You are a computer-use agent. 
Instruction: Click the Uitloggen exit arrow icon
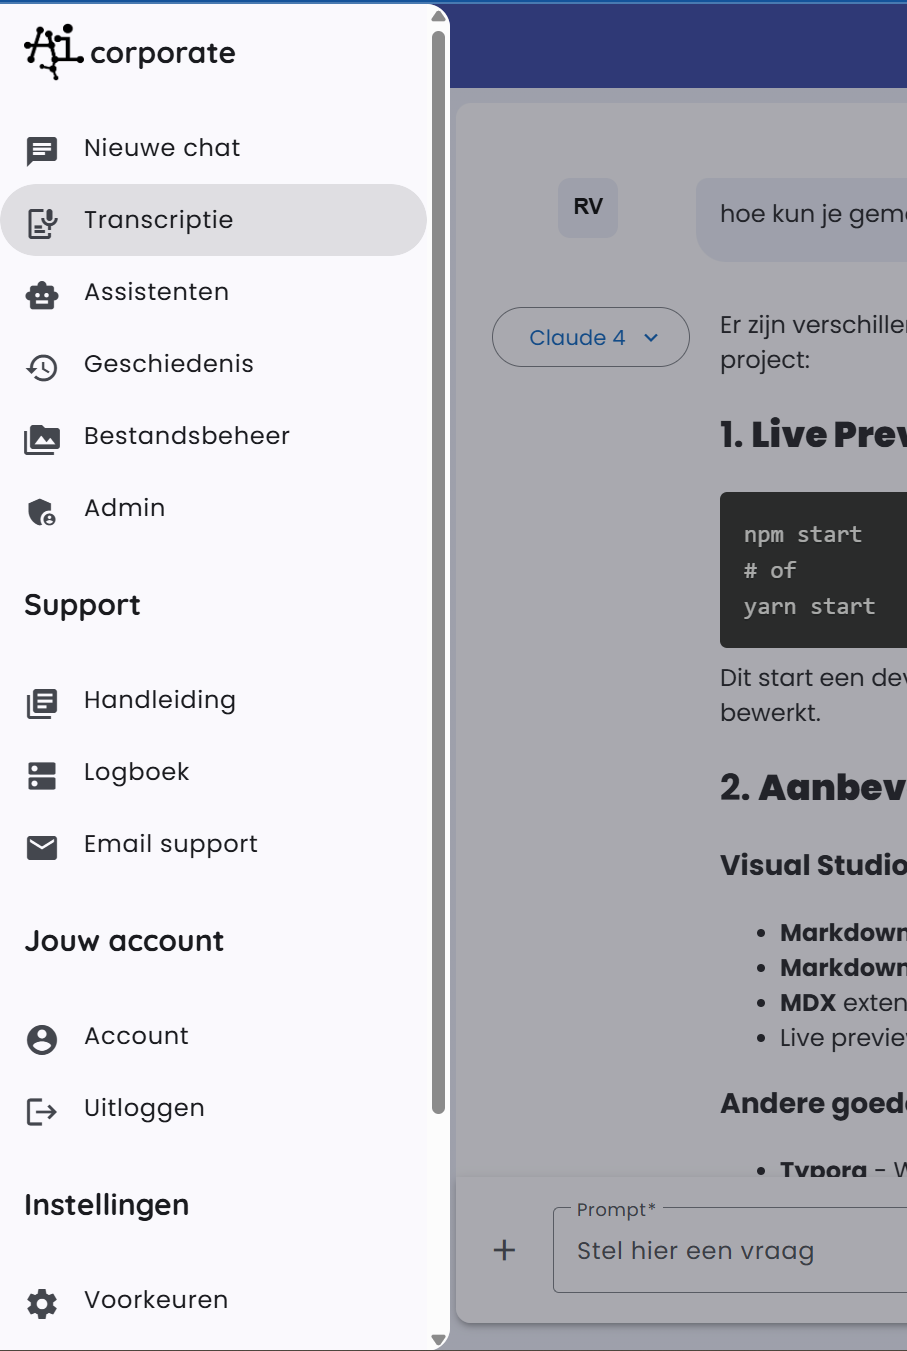point(42,1111)
